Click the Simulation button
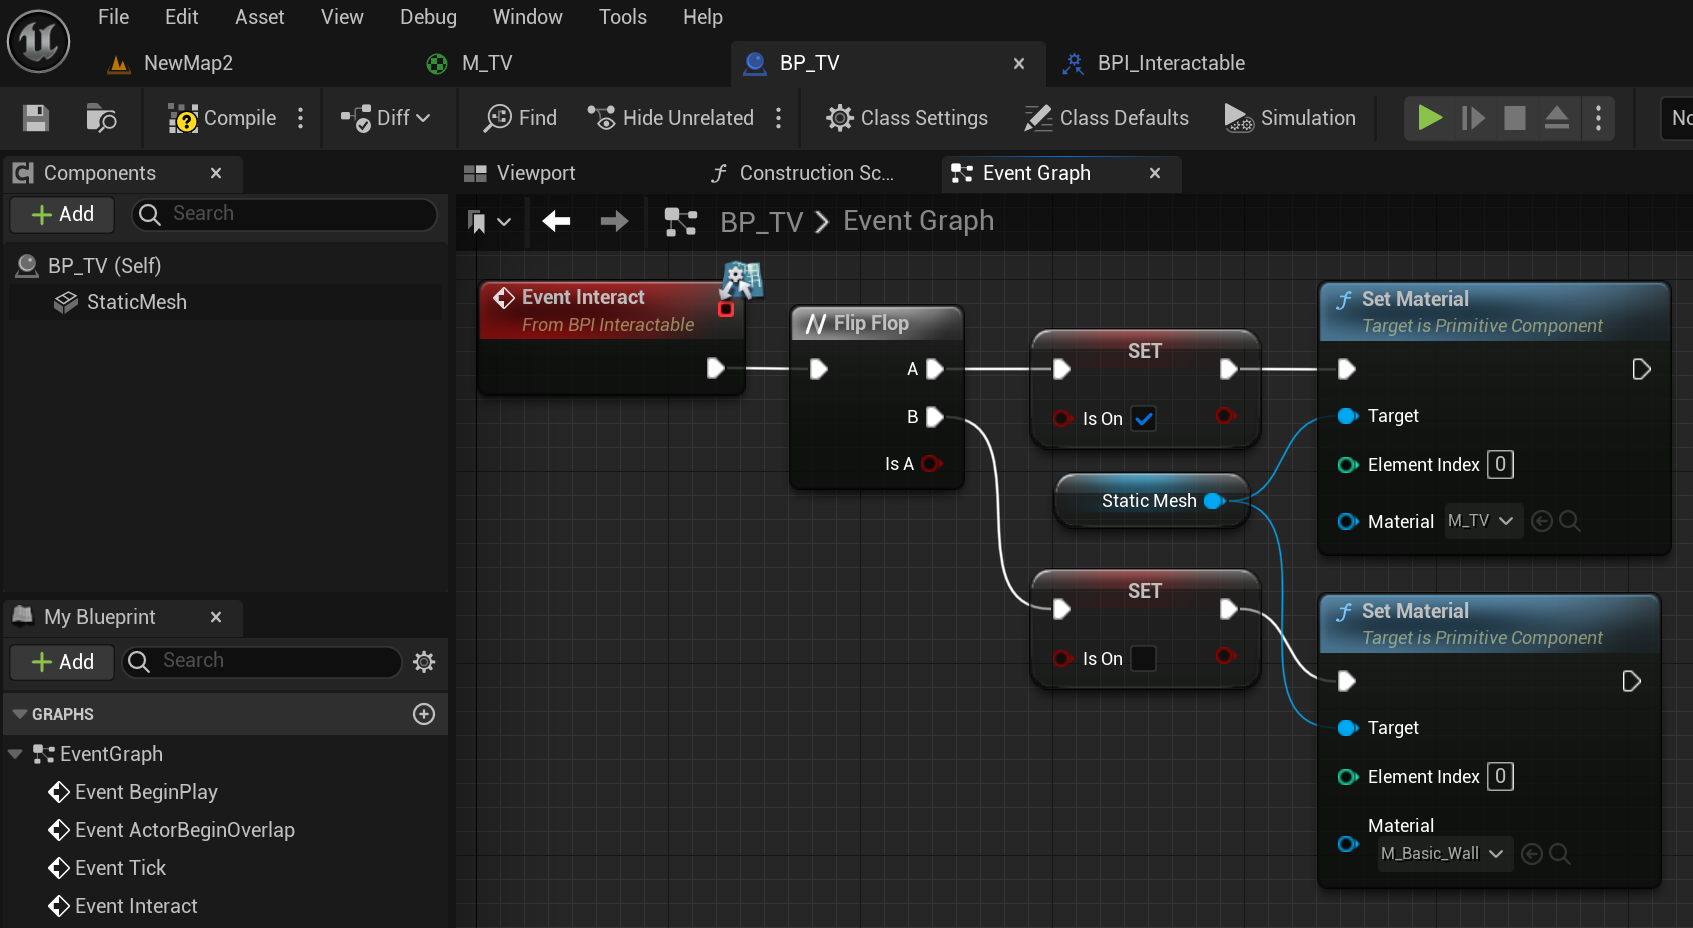The image size is (1693, 928). (1290, 118)
